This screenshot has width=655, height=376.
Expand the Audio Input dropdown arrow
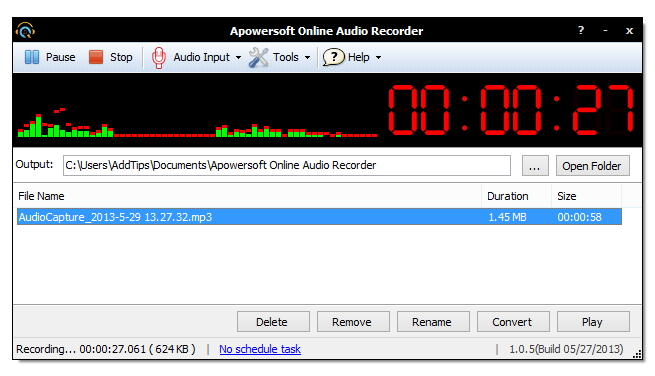click(239, 58)
